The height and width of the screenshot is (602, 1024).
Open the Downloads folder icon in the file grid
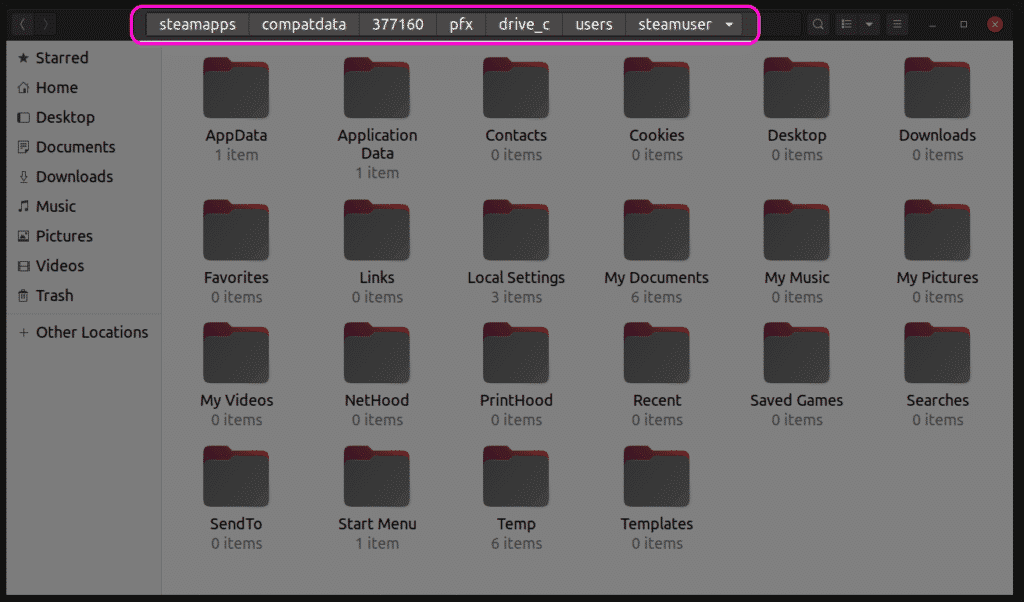[x=937, y=88]
